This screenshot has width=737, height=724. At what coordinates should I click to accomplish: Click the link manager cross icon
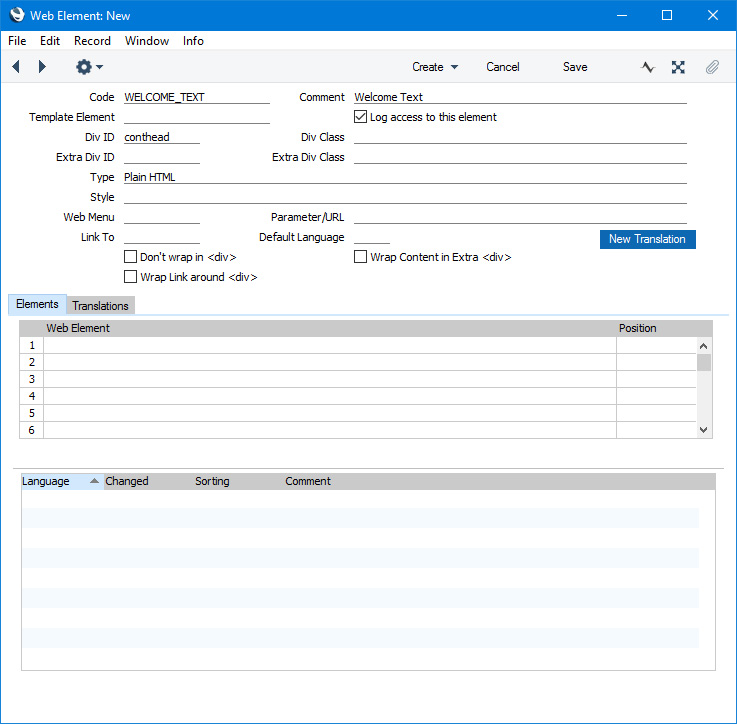click(x=678, y=67)
